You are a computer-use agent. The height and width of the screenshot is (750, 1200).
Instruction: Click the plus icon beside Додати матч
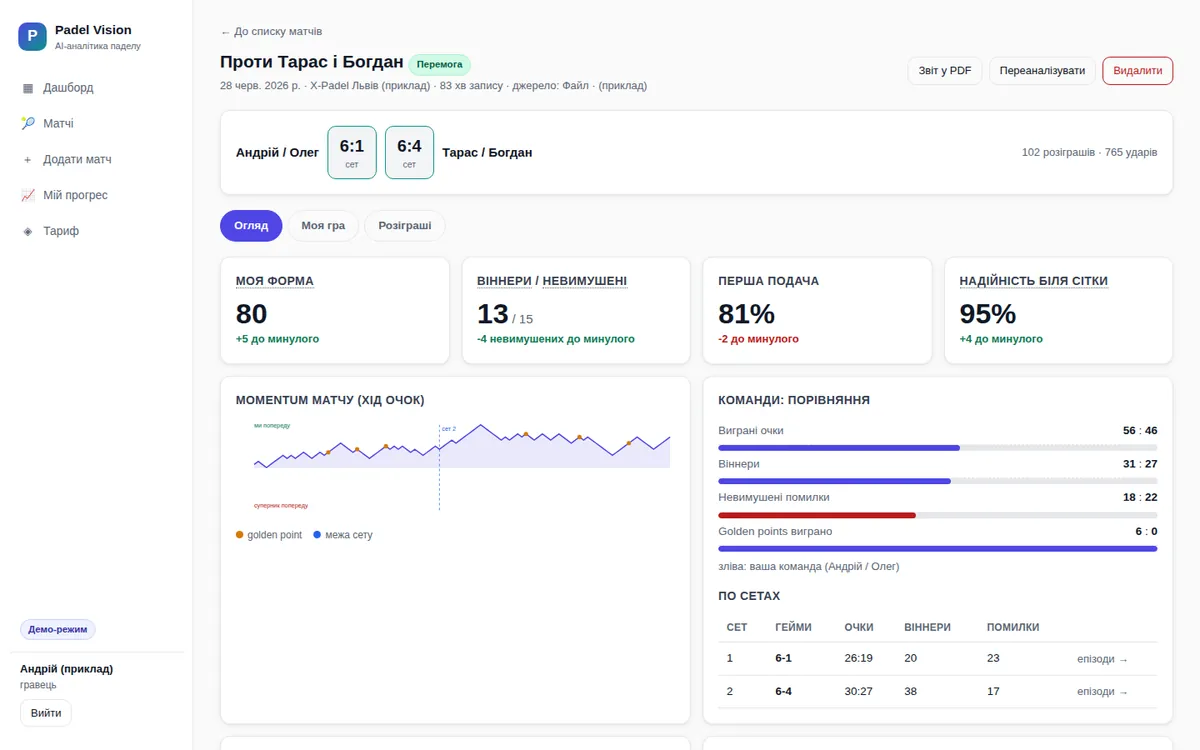[28, 160]
